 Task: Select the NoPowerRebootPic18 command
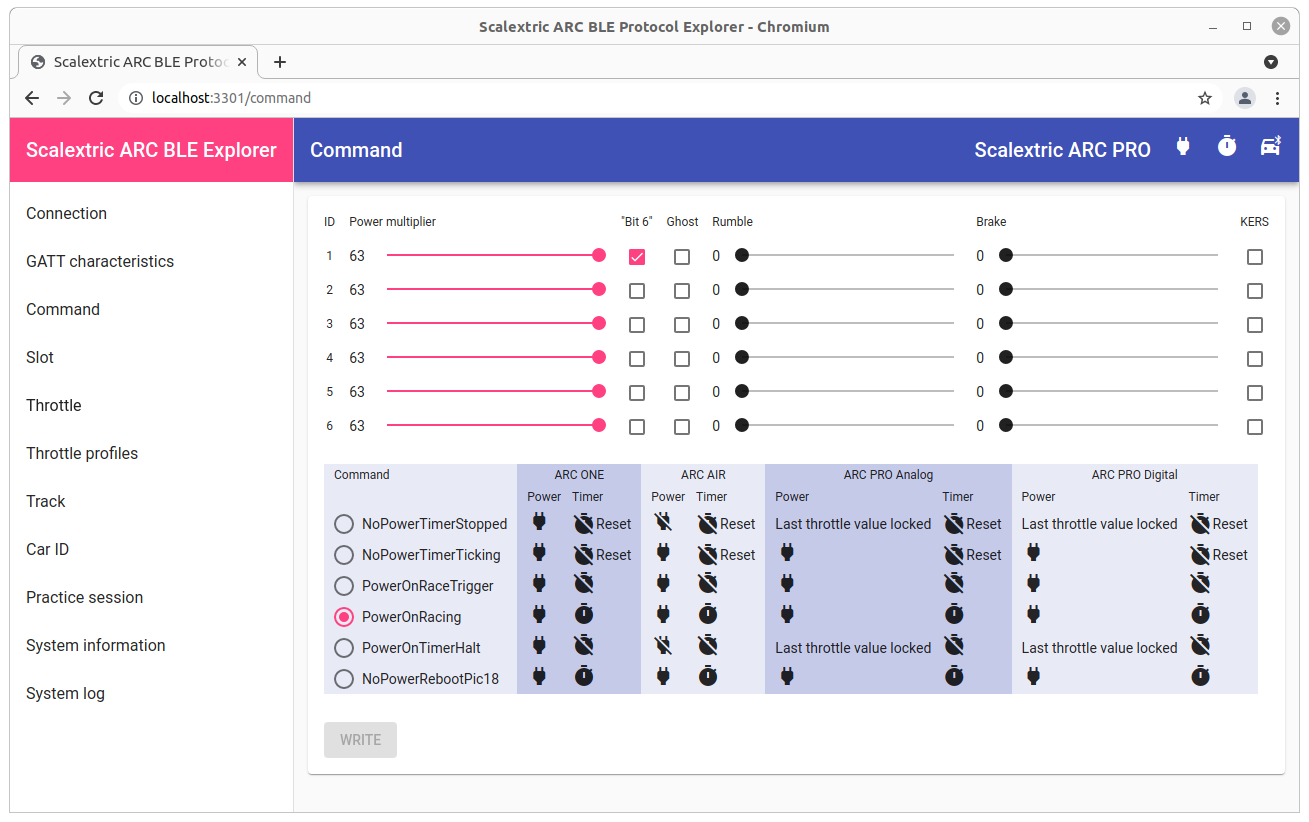pyautogui.click(x=344, y=678)
